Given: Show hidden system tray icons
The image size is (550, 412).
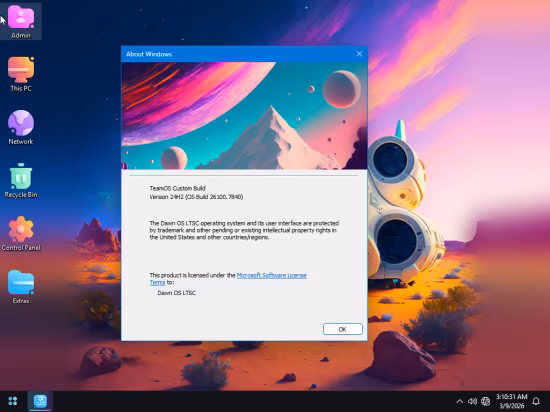Looking at the screenshot, I should (x=460, y=401).
